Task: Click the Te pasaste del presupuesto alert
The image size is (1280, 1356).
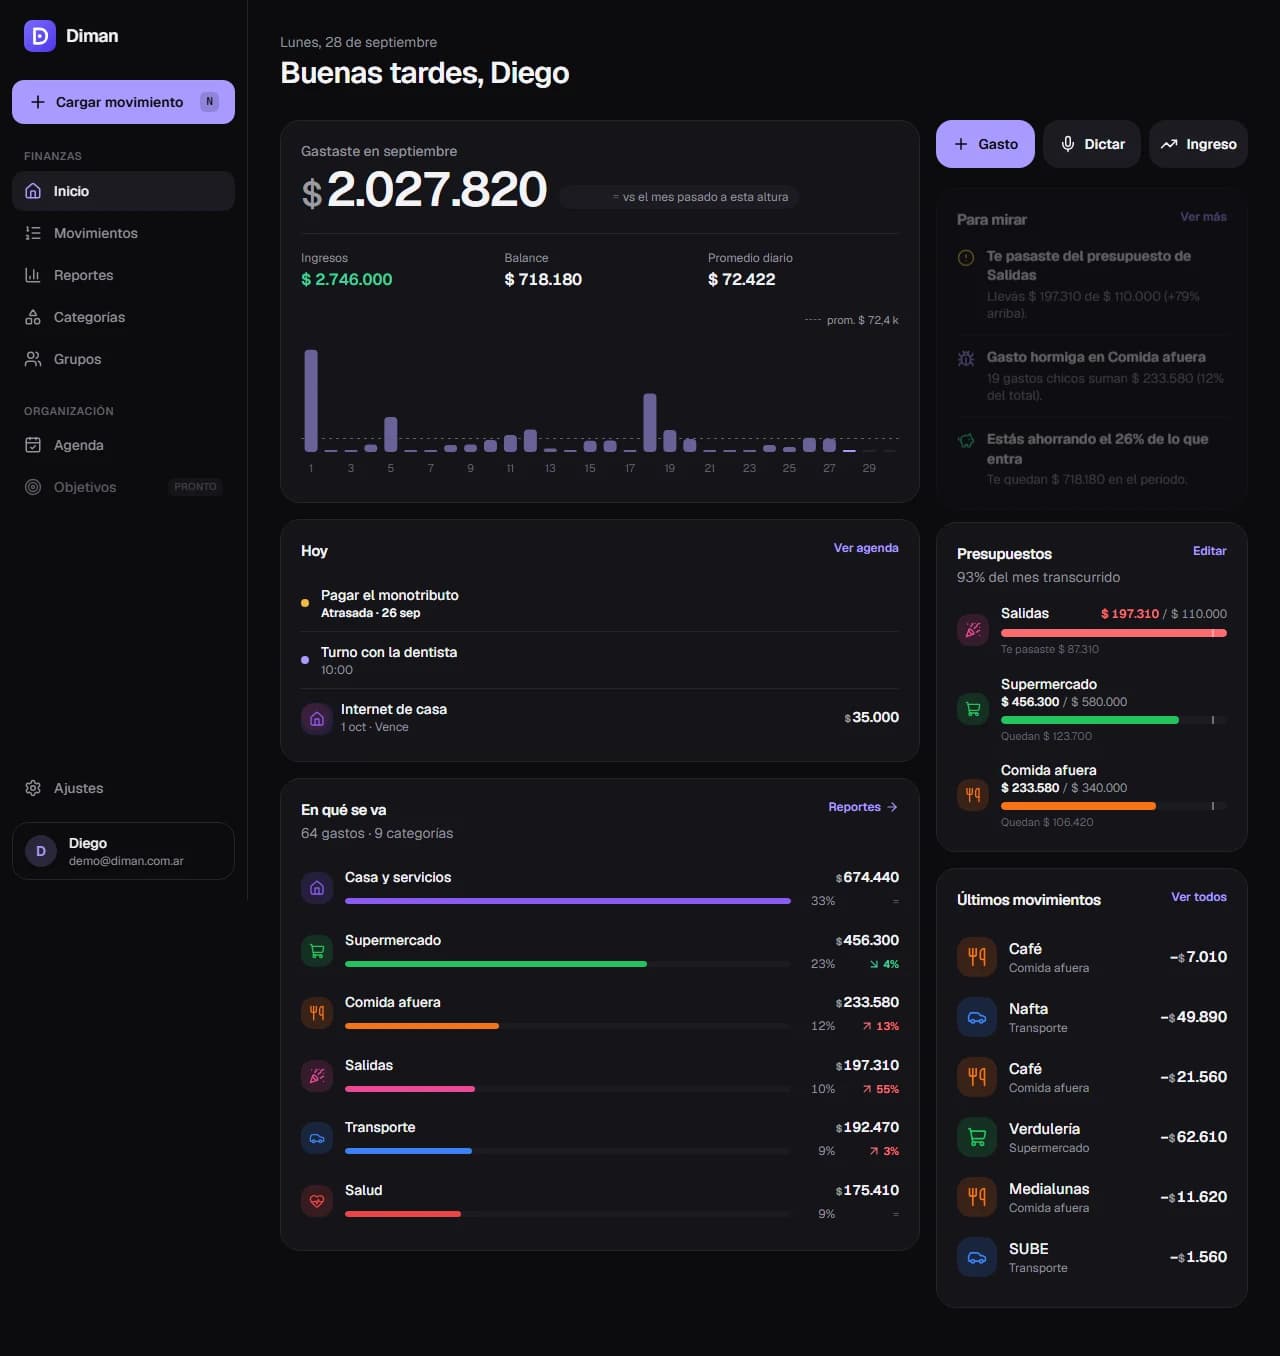Action: 1092,284
